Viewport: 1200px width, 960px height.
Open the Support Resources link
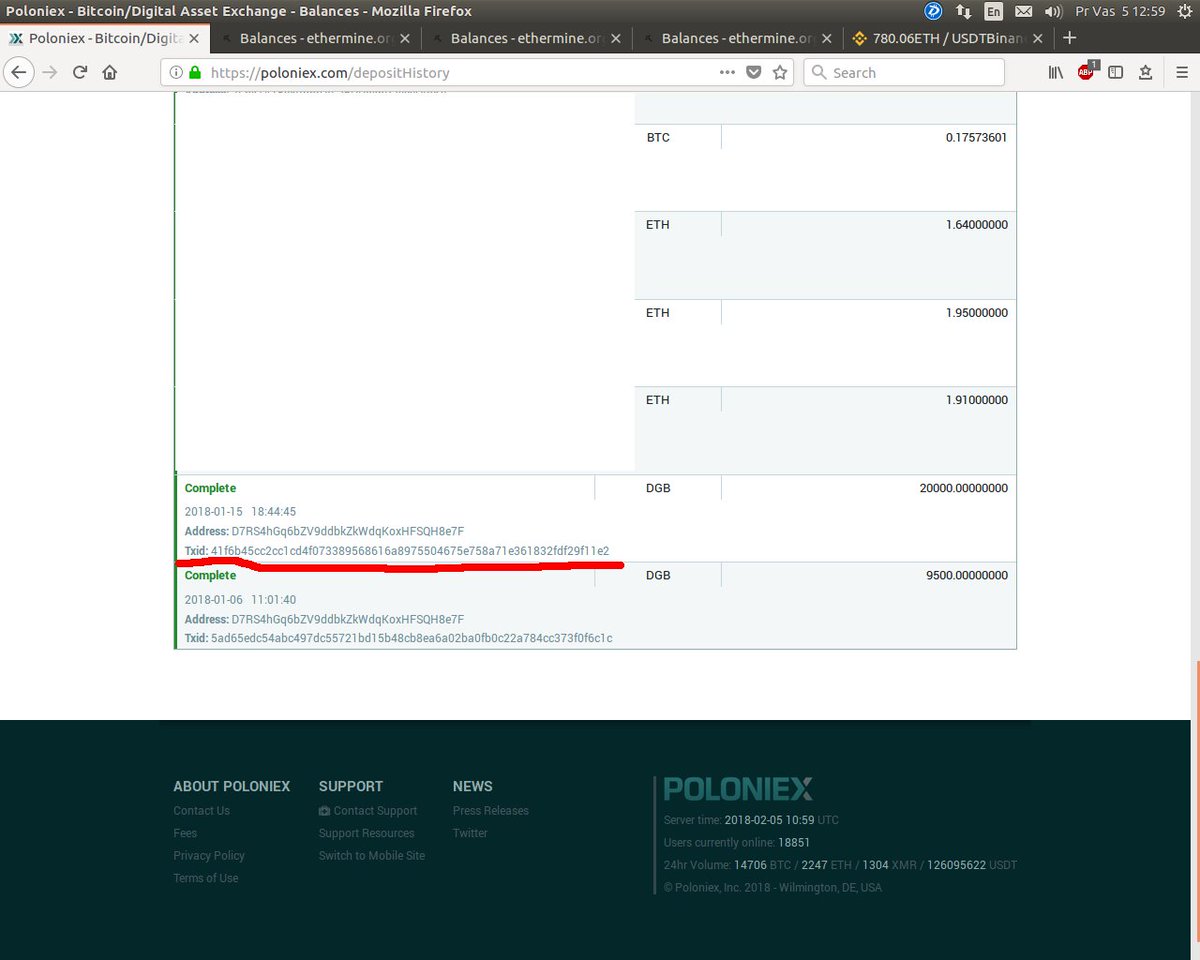pyautogui.click(x=366, y=833)
